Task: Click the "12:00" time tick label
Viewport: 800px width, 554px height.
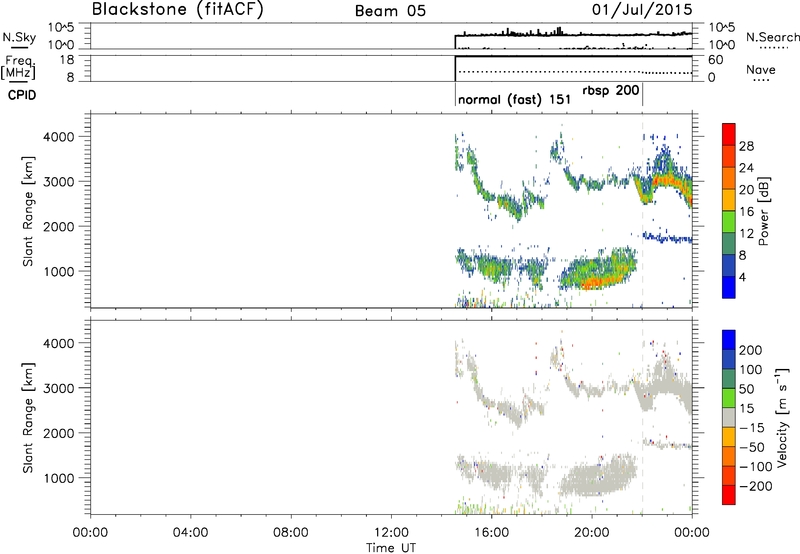Action: (x=391, y=533)
